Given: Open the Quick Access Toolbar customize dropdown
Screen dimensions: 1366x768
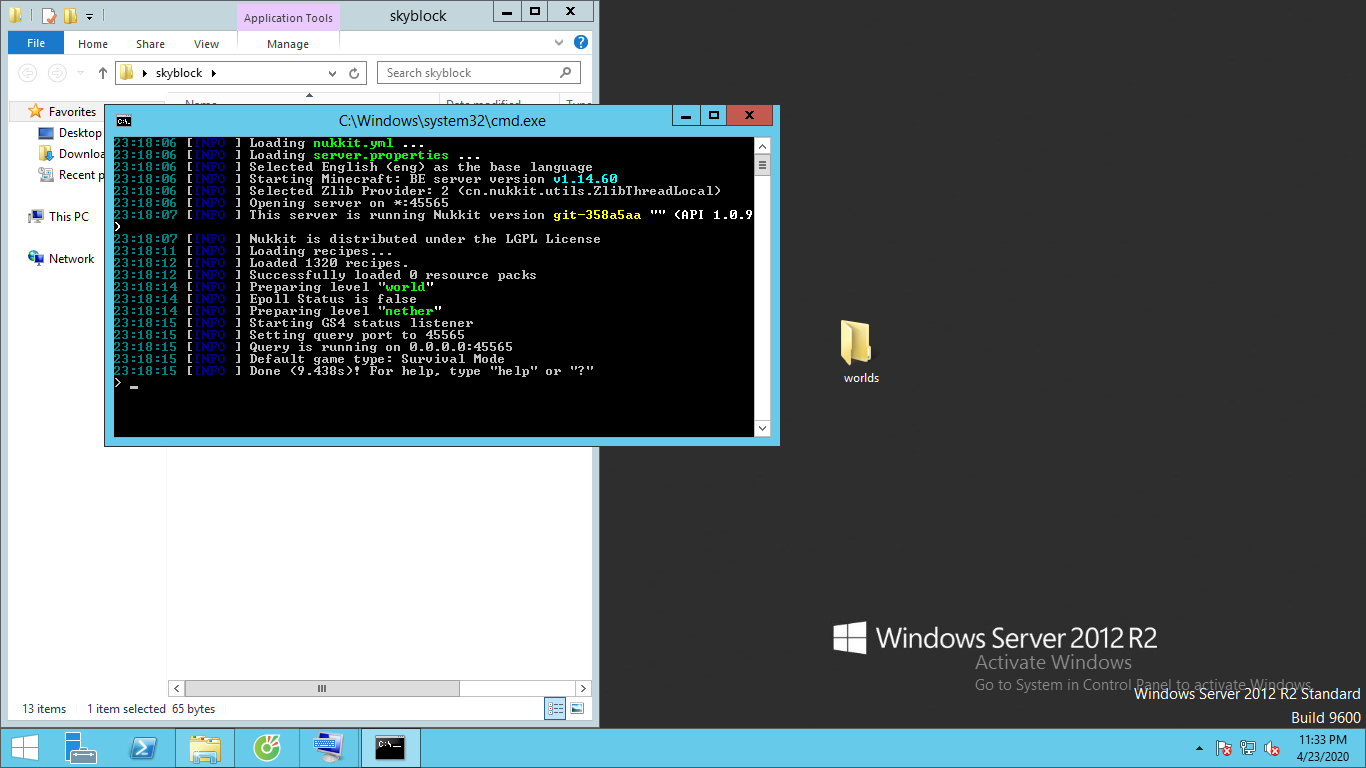Looking at the screenshot, I should click(x=89, y=16).
